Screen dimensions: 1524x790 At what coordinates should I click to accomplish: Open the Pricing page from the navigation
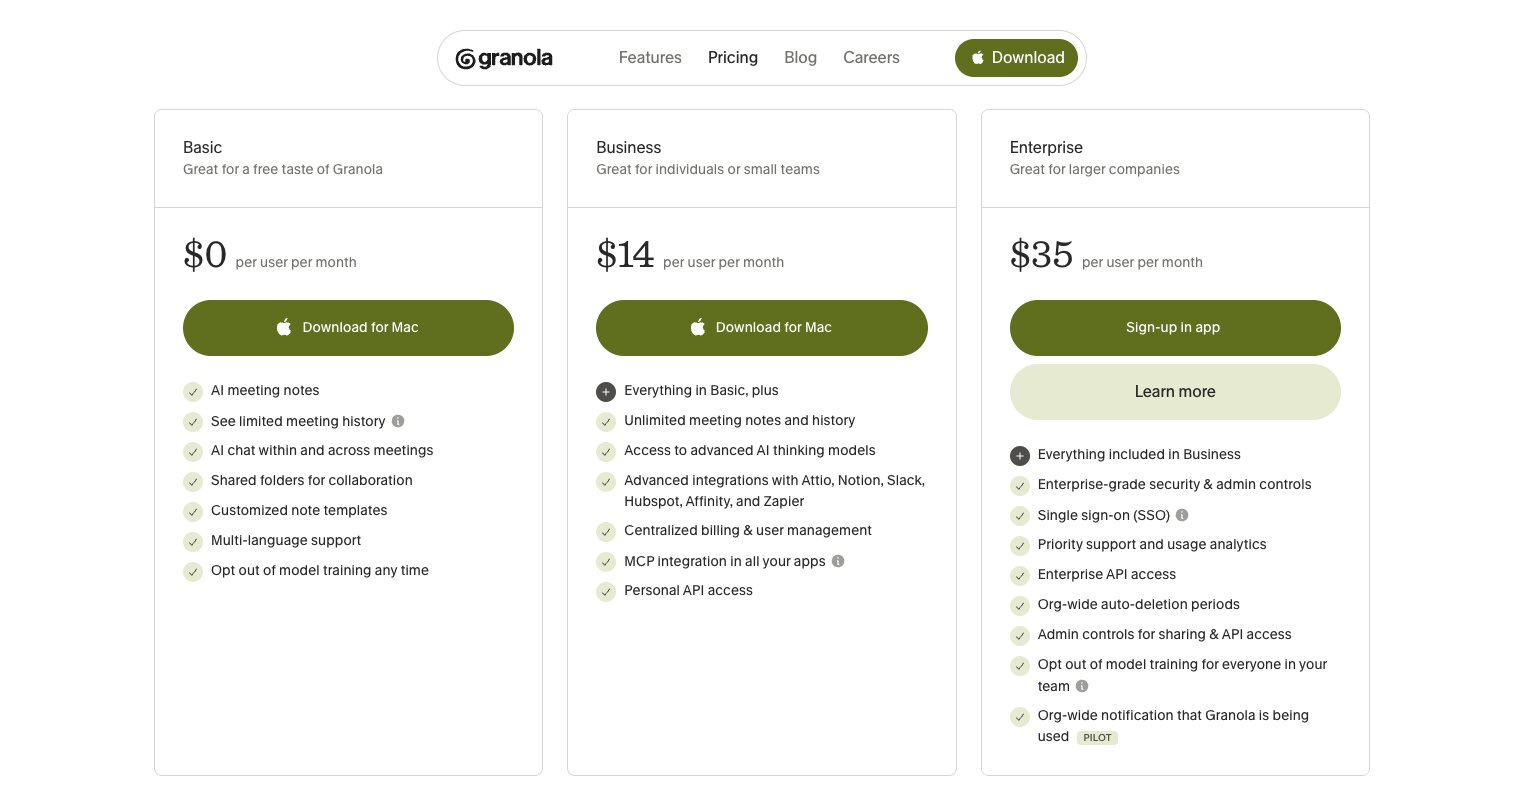733,58
